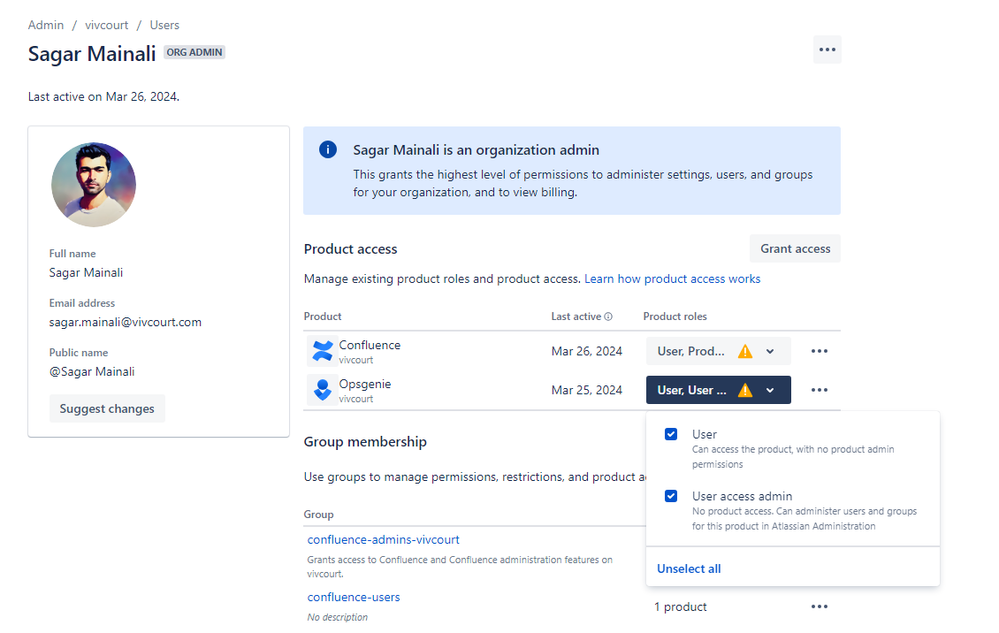Open the confluence-admins-vivcourt group link

383,539
